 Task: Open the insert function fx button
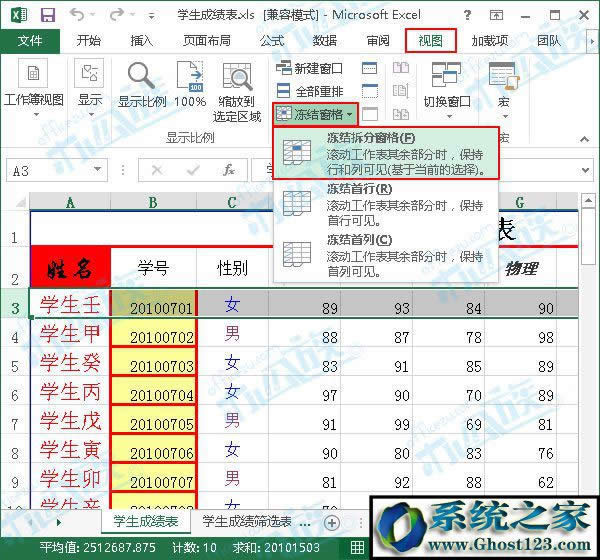click(x=229, y=170)
